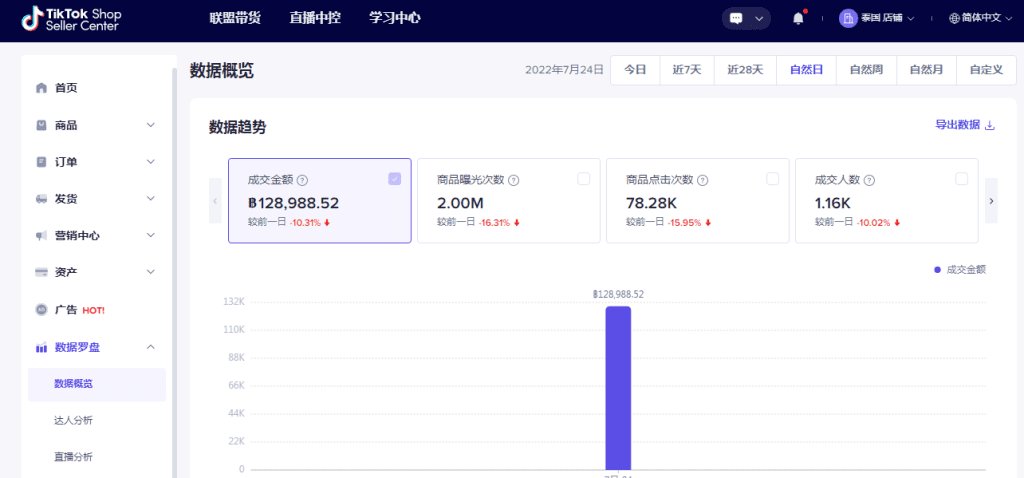
Task: Select the 近28天 date range tab
Action: [x=745, y=70]
